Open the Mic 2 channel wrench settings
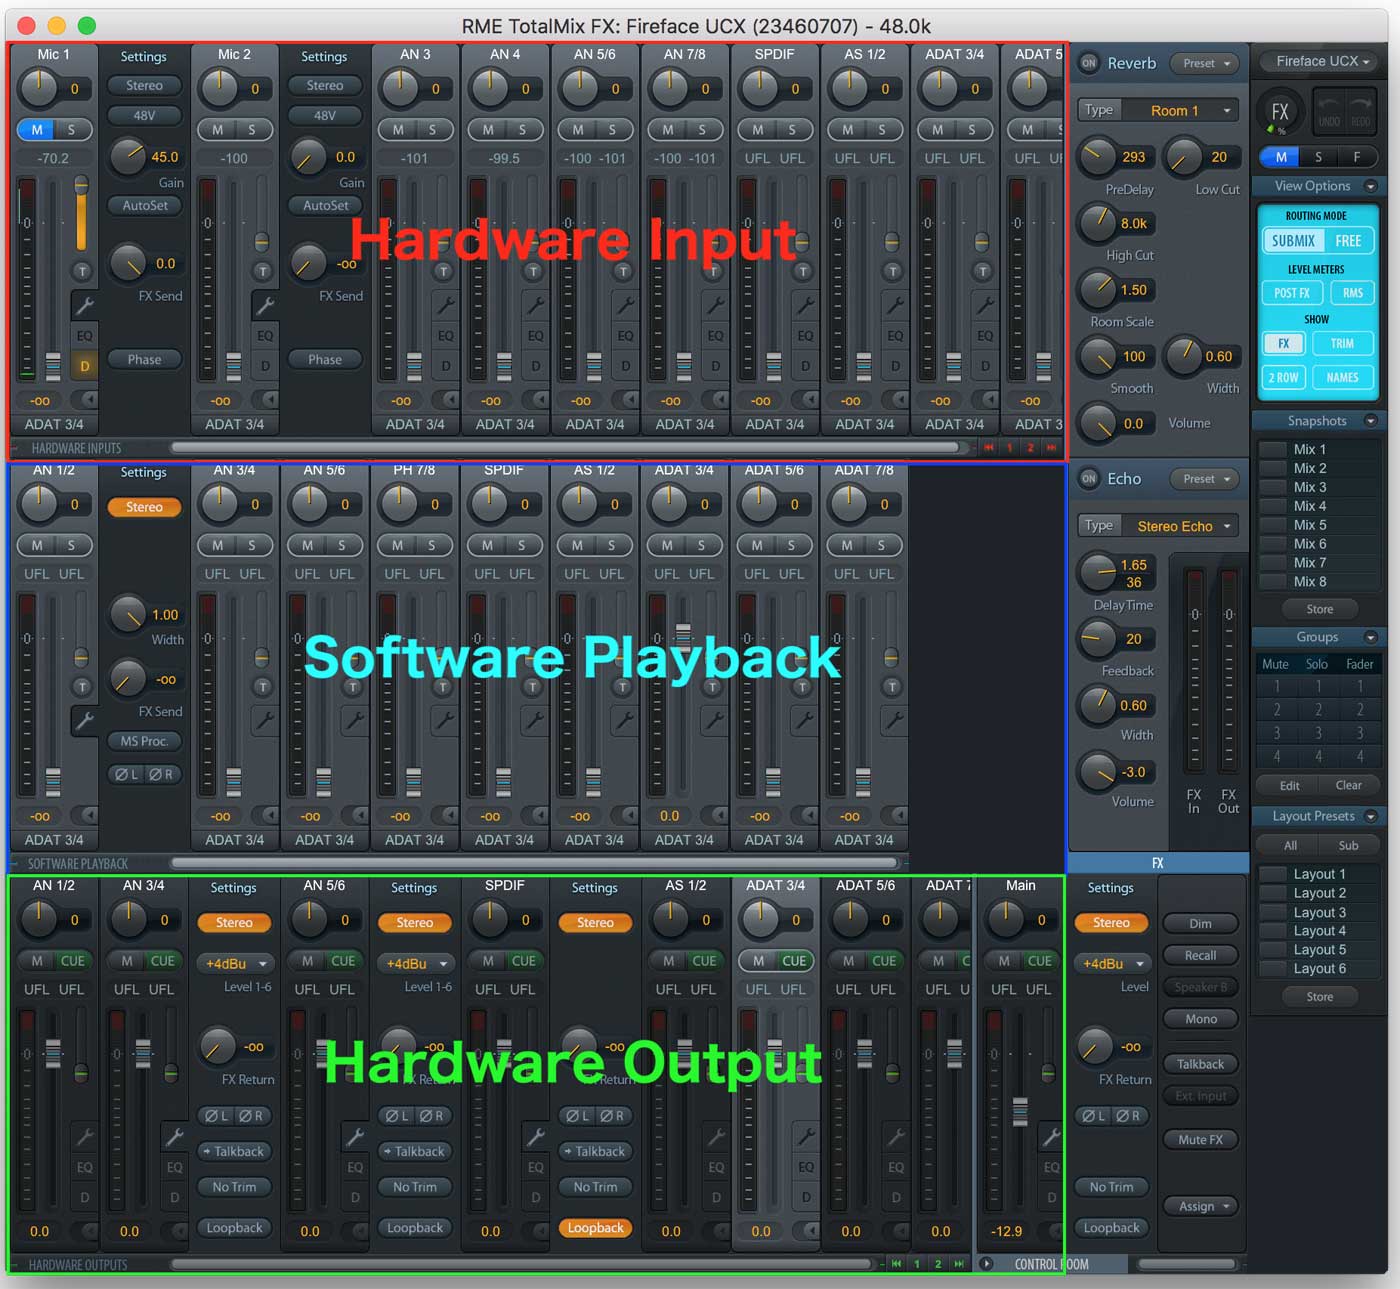This screenshot has height=1289, width=1400. [x=265, y=305]
